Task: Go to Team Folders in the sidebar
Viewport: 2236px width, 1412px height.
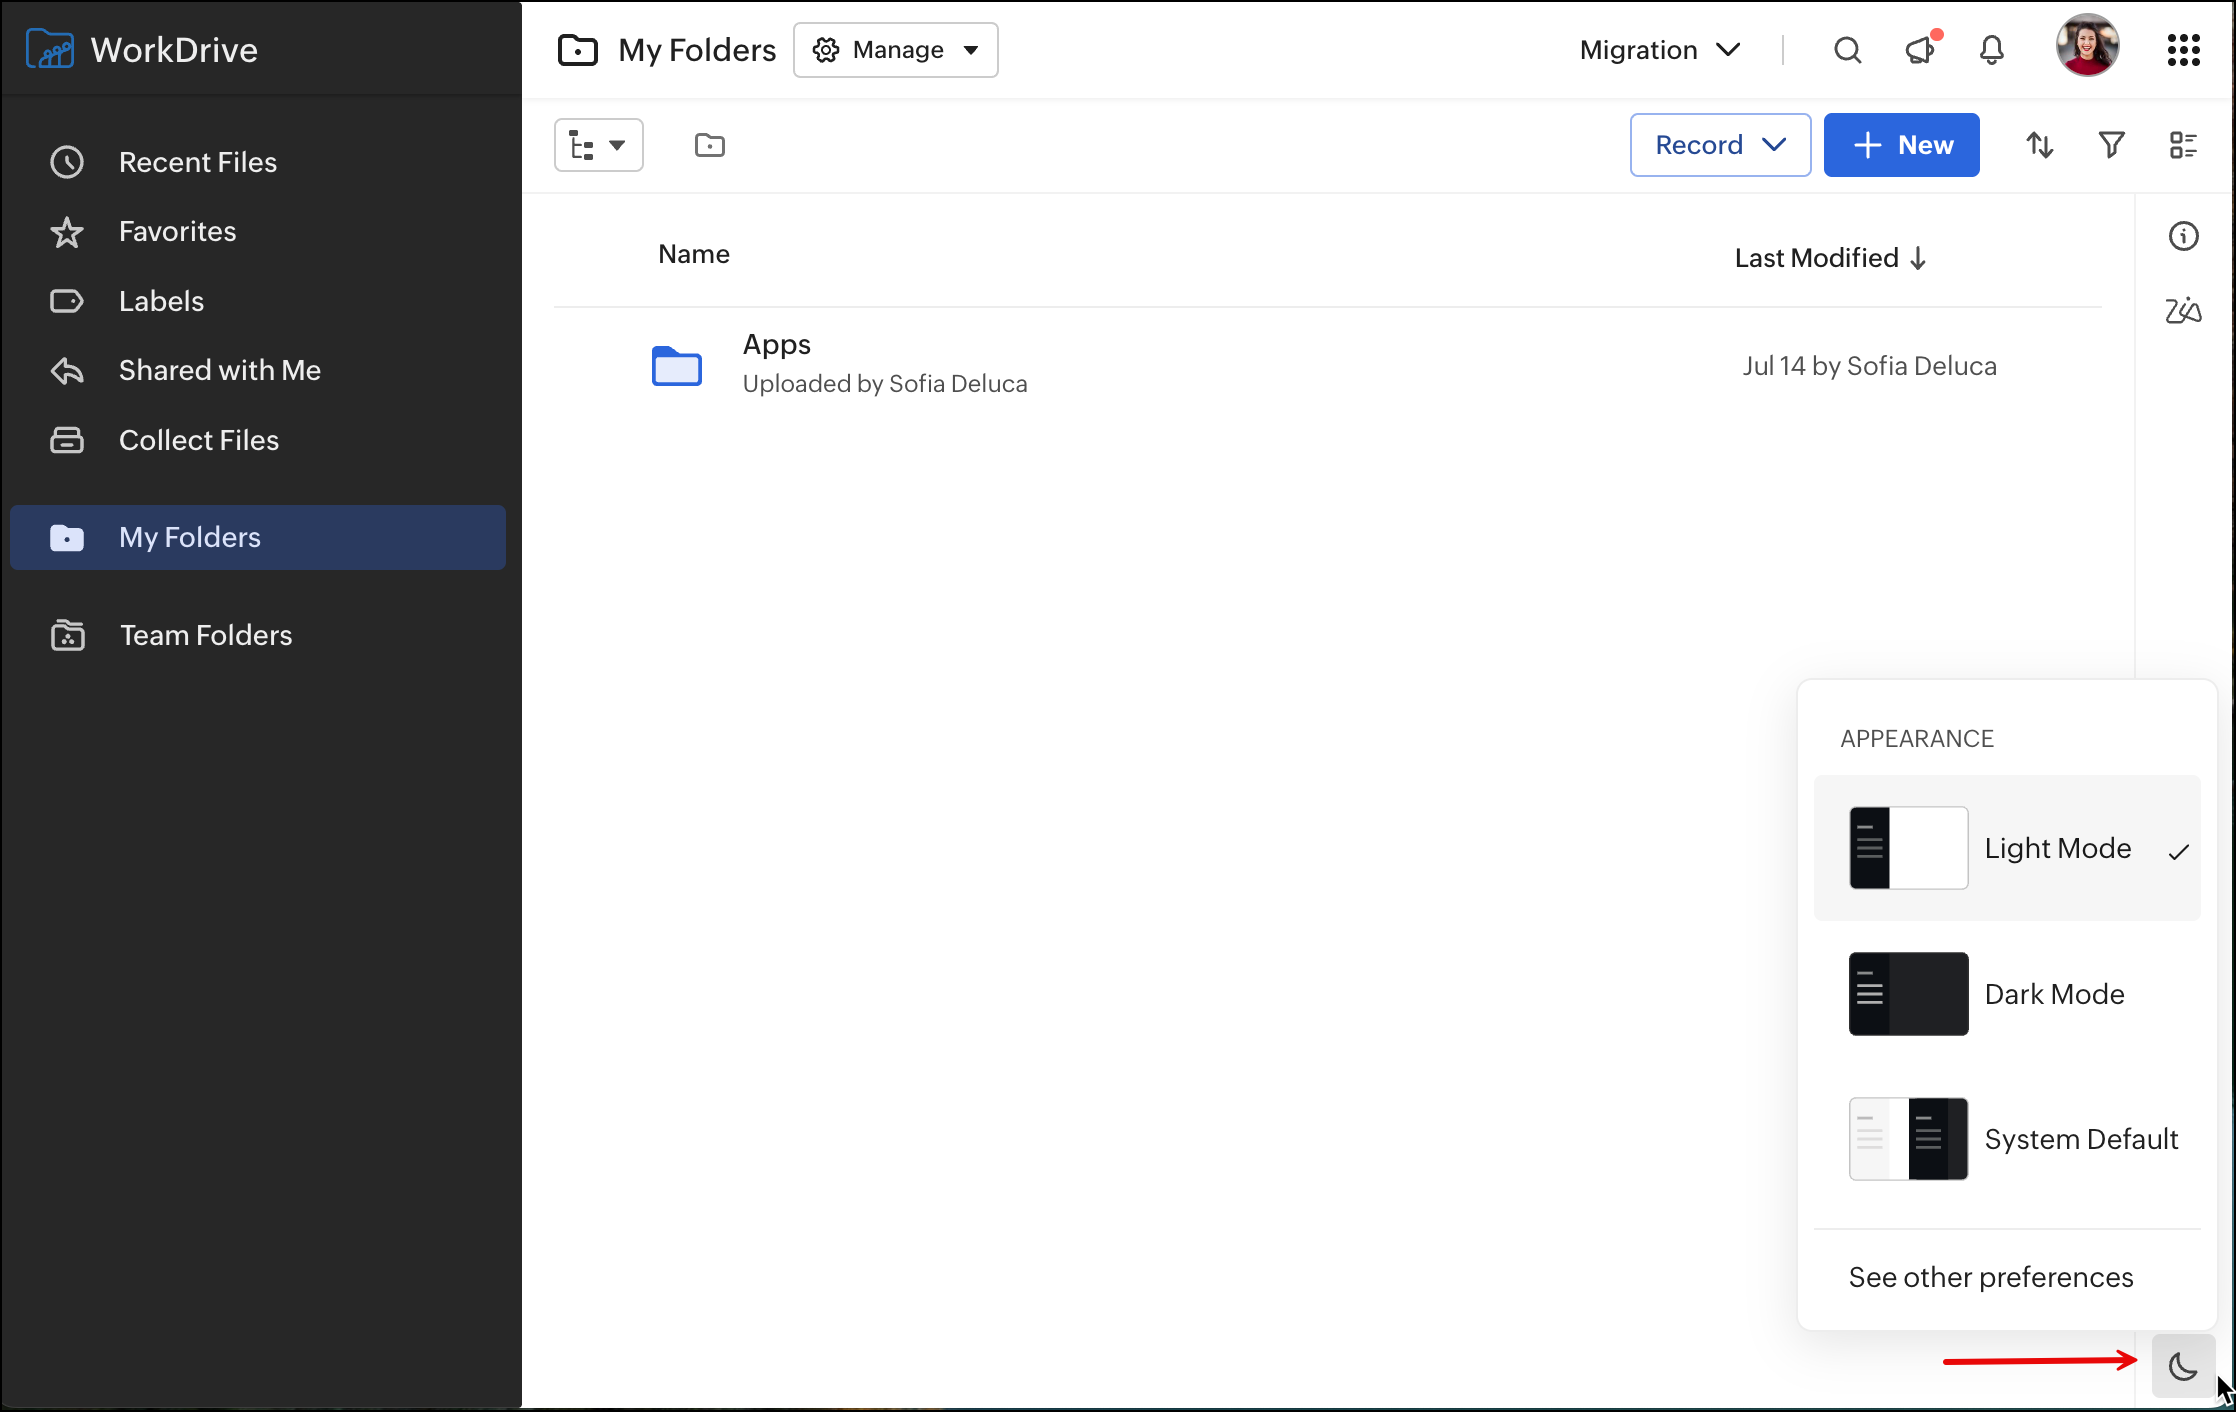Action: coord(205,635)
